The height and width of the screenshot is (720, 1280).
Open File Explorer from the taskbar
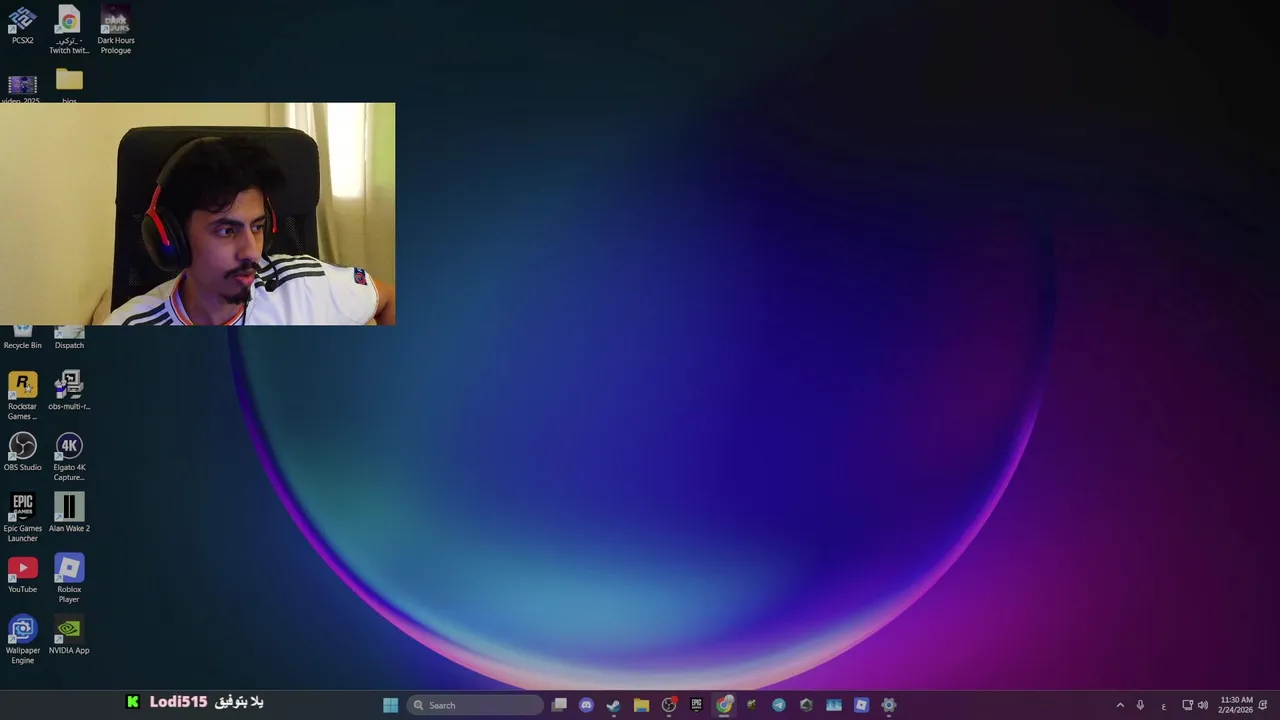(641, 705)
